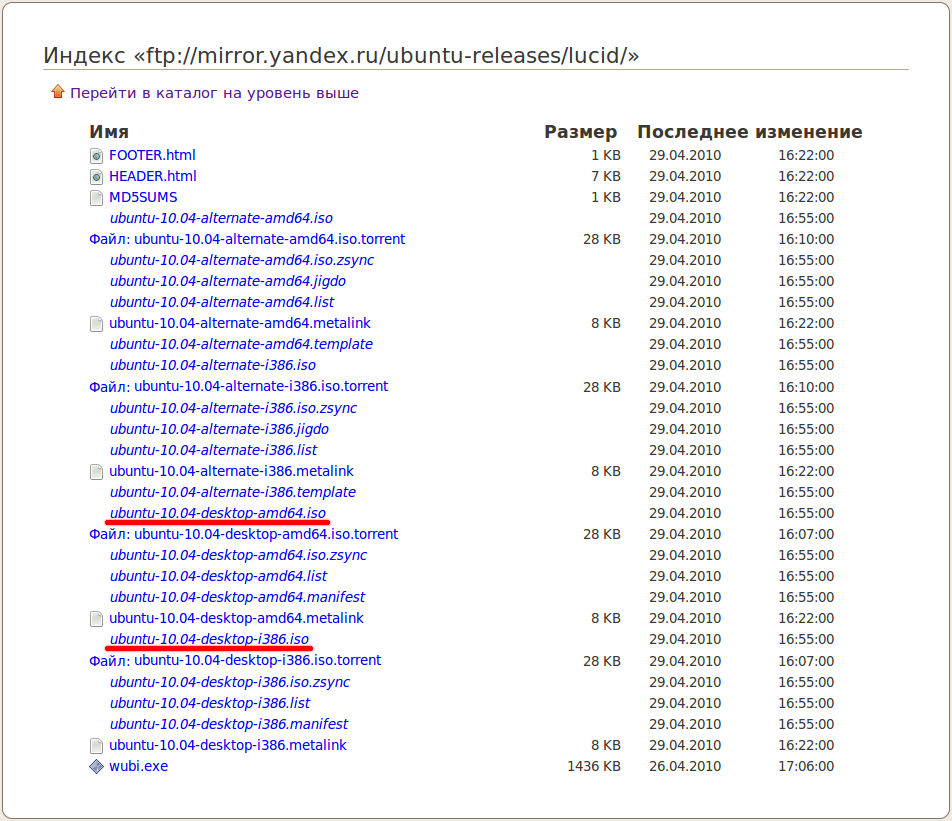Image resolution: width=952 pixels, height=821 pixels.
Task: Sort listing by the Размер column header
Action: point(580,132)
